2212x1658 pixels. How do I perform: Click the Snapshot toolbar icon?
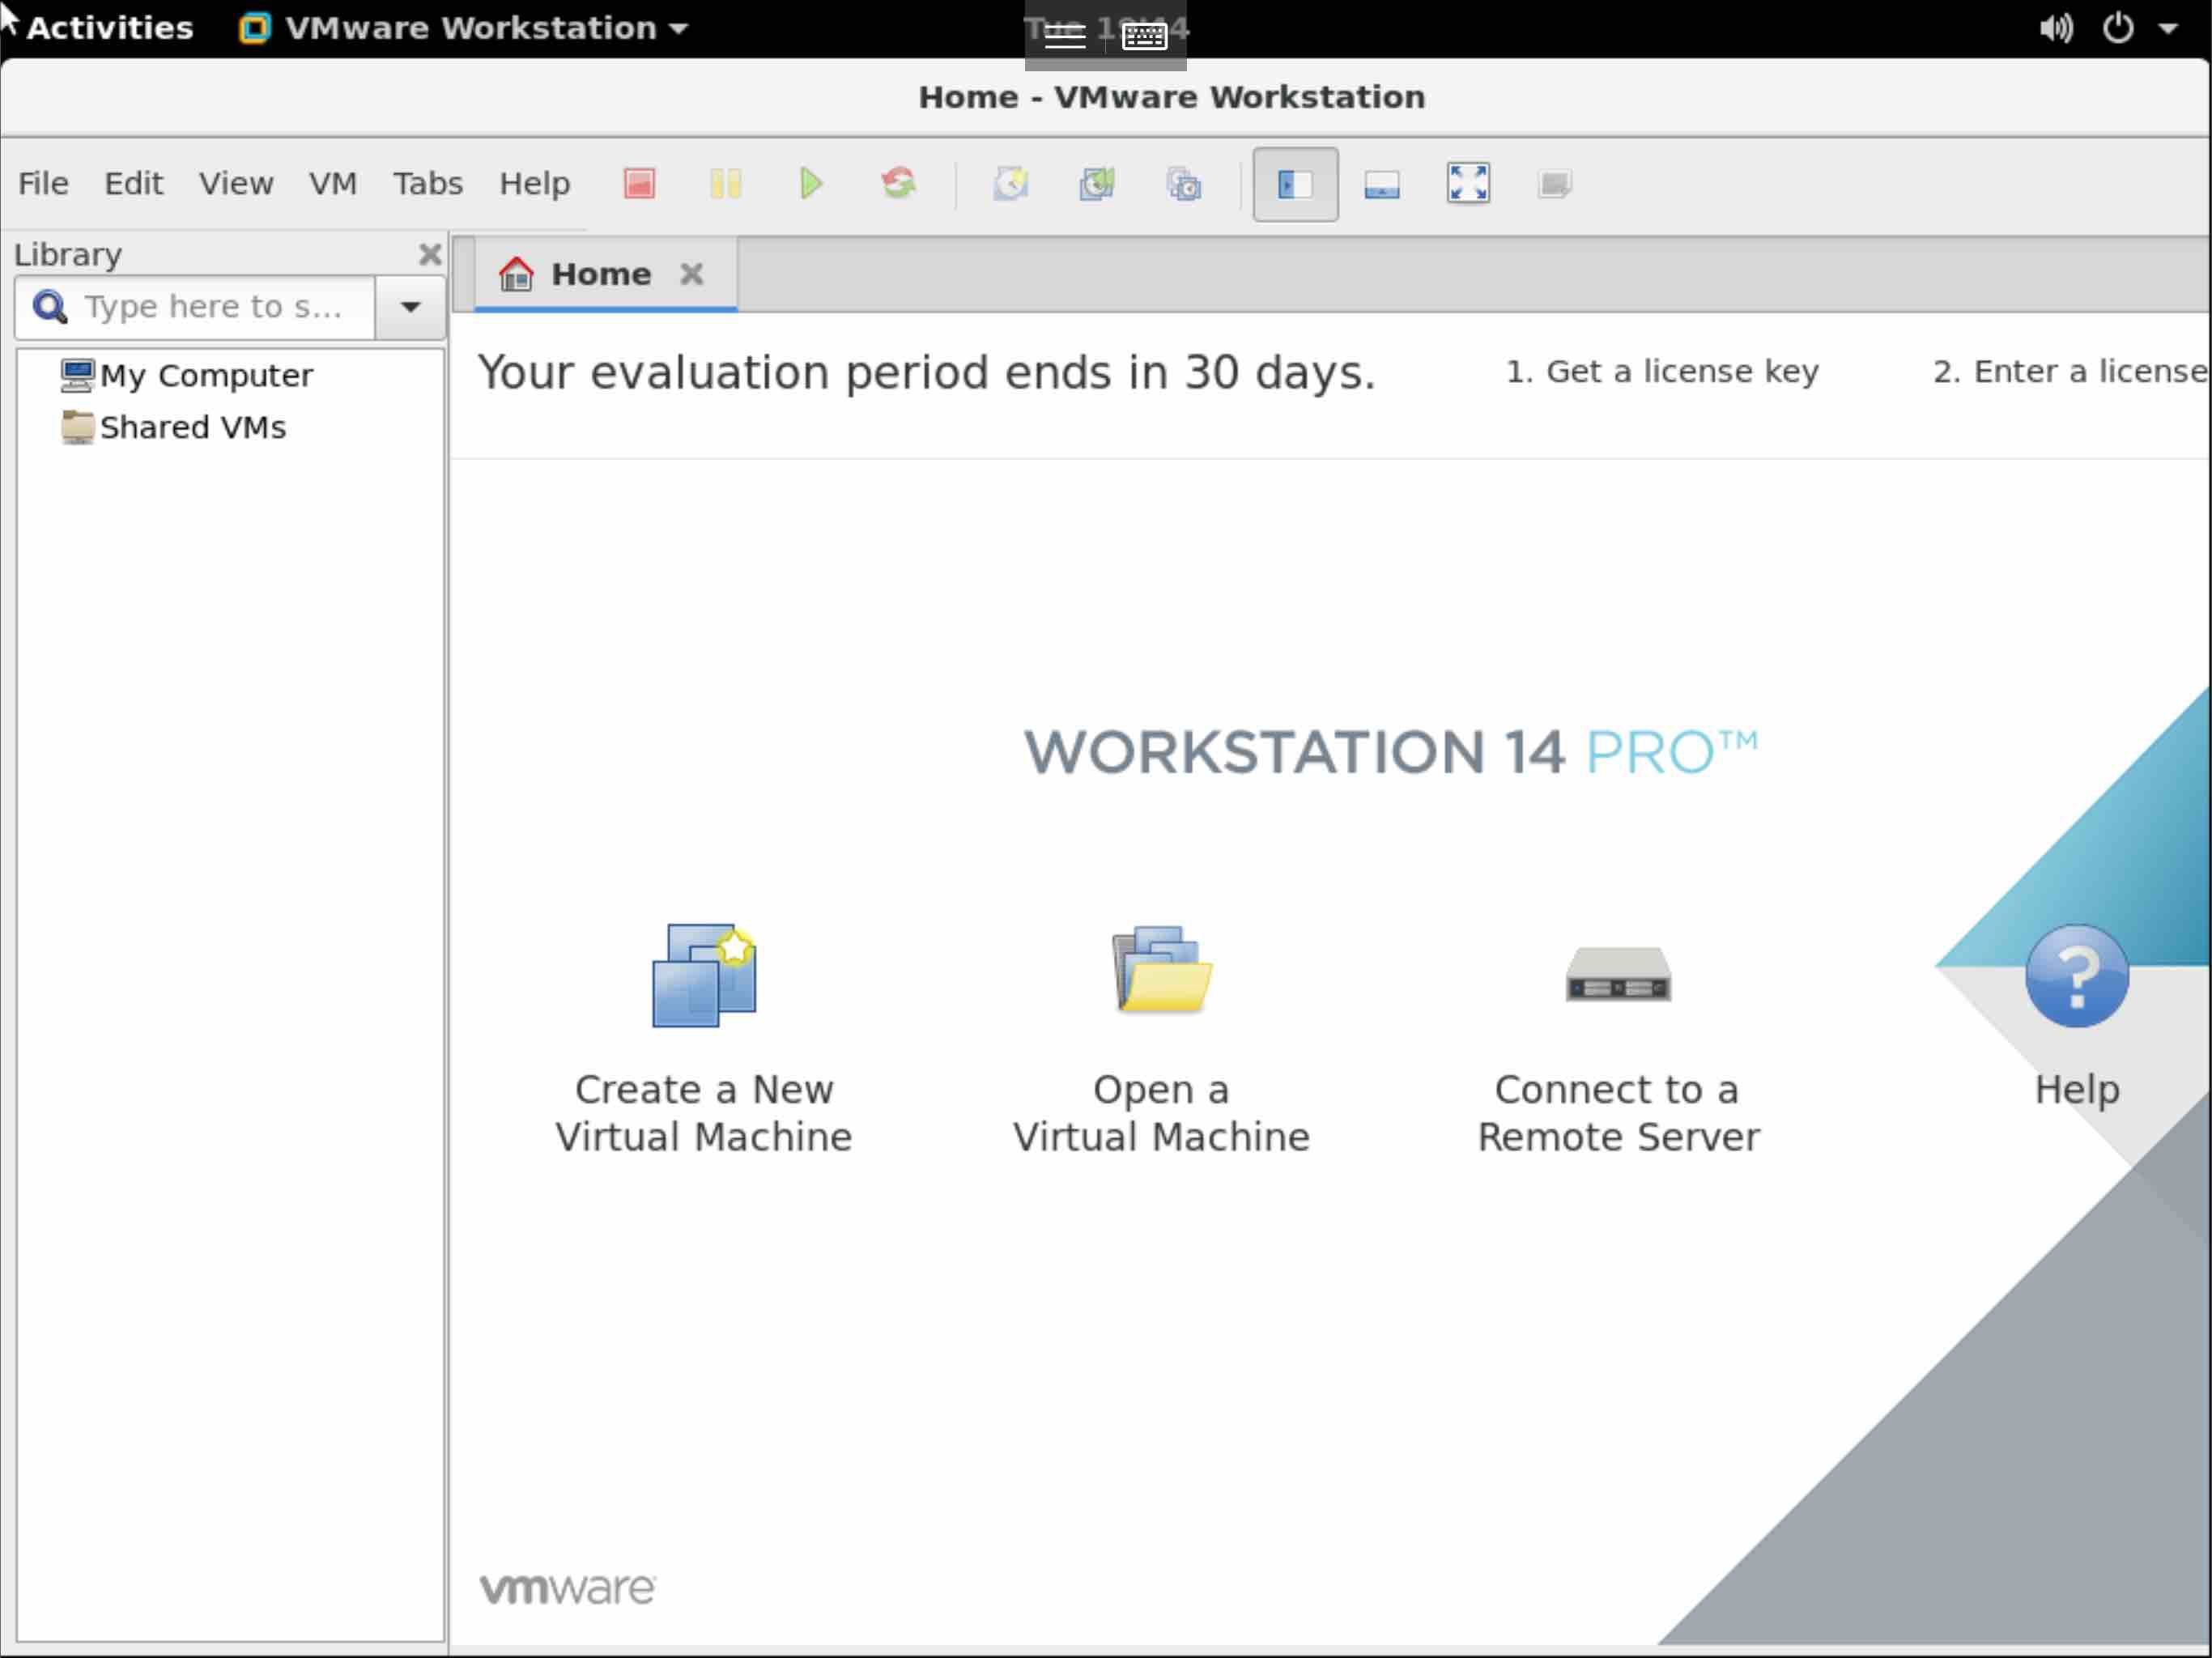(x=1010, y=183)
